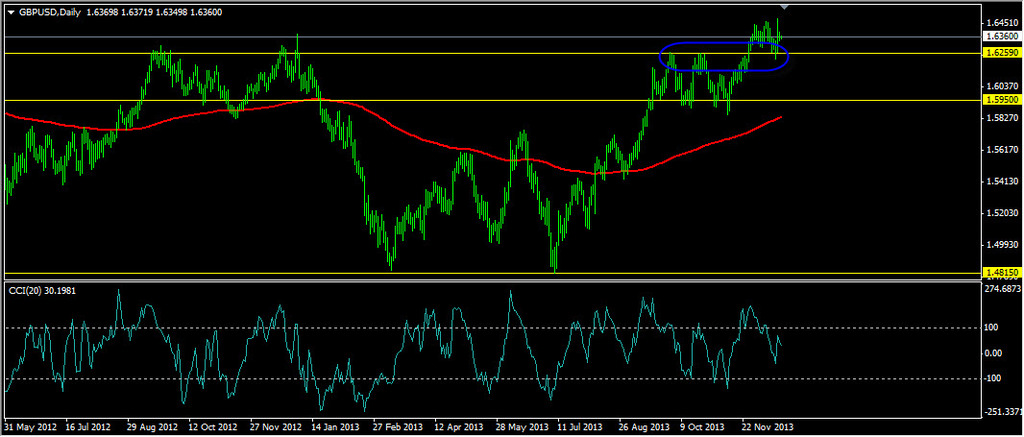Select the yellow price label 1.48150
The width and height of the screenshot is (1024, 437).
click(1002, 273)
